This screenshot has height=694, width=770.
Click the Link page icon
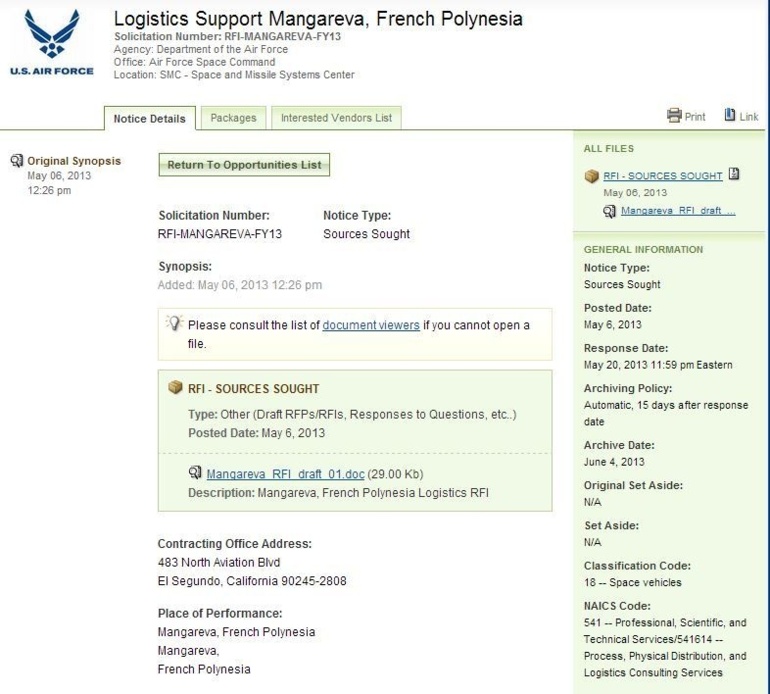(x=730, y=114)
